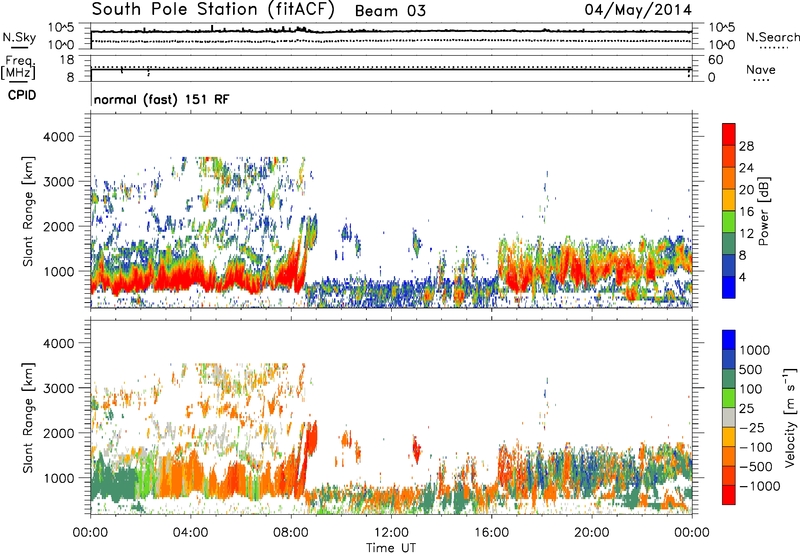Click the '08:00' time tick label
Viewport: 800px width, 554px height.
pos(291,533)
